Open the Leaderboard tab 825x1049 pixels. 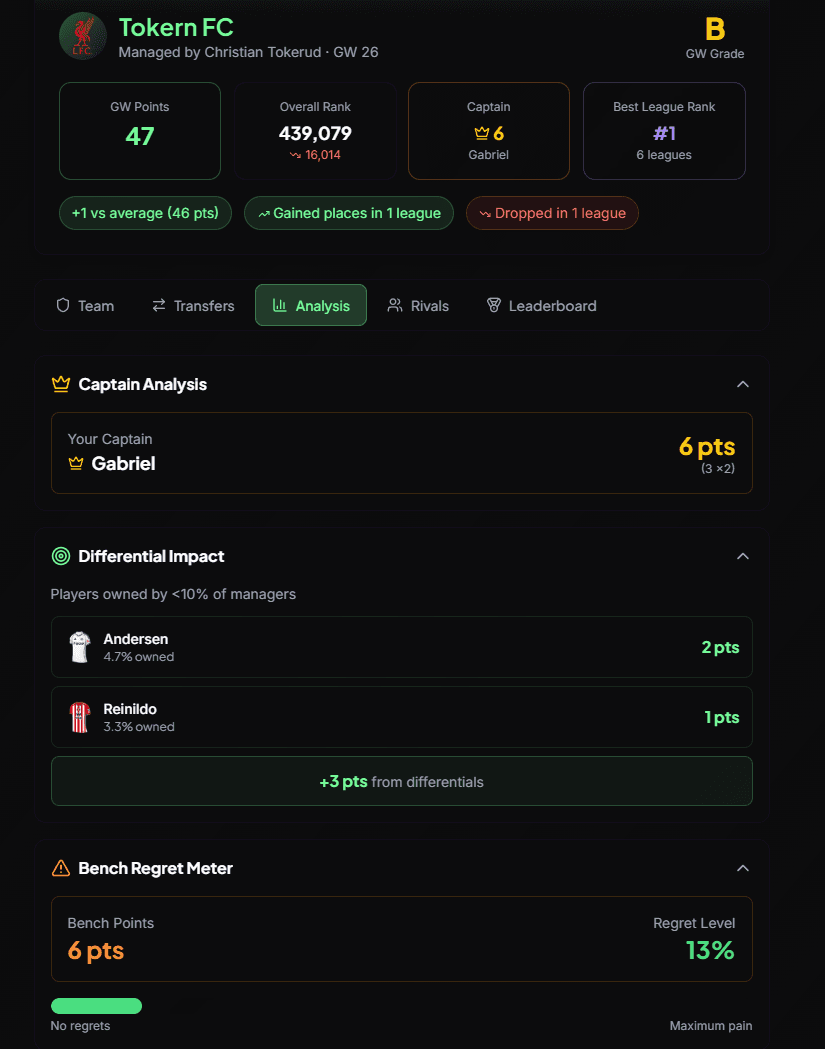click(x=541, y=305)
